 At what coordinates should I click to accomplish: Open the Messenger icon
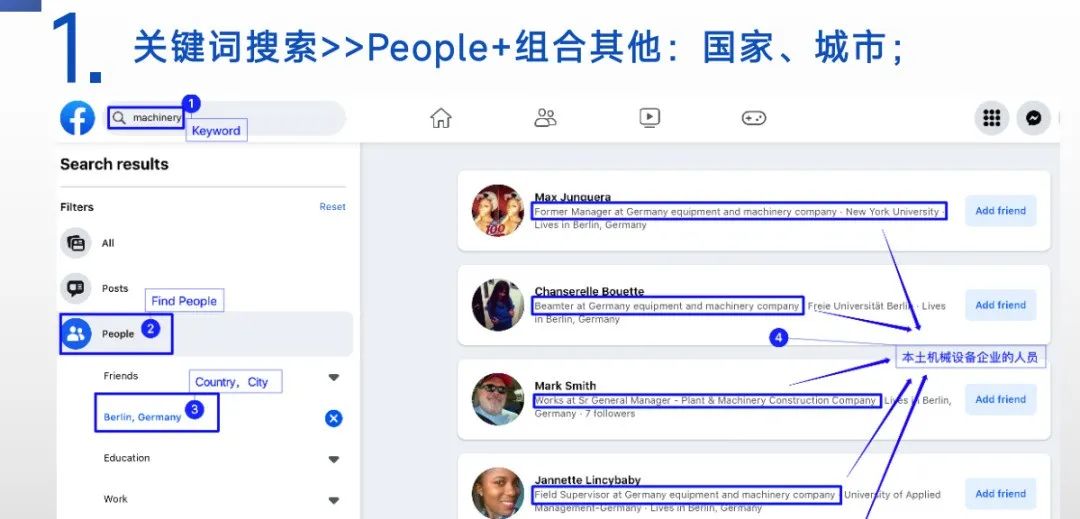pyautogui.click(x=1033, y=118)
